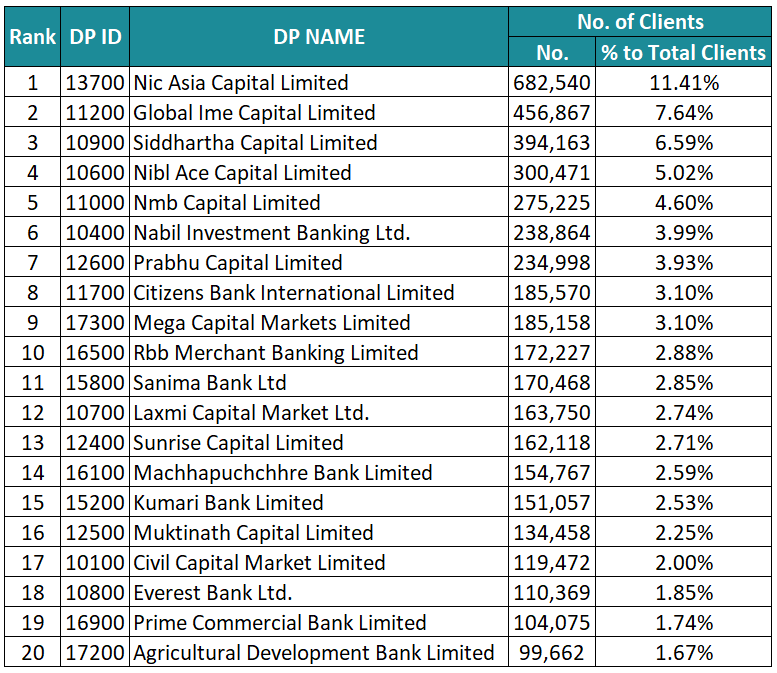Click the Siddhartha Capital Limited name

click(255, 143)
